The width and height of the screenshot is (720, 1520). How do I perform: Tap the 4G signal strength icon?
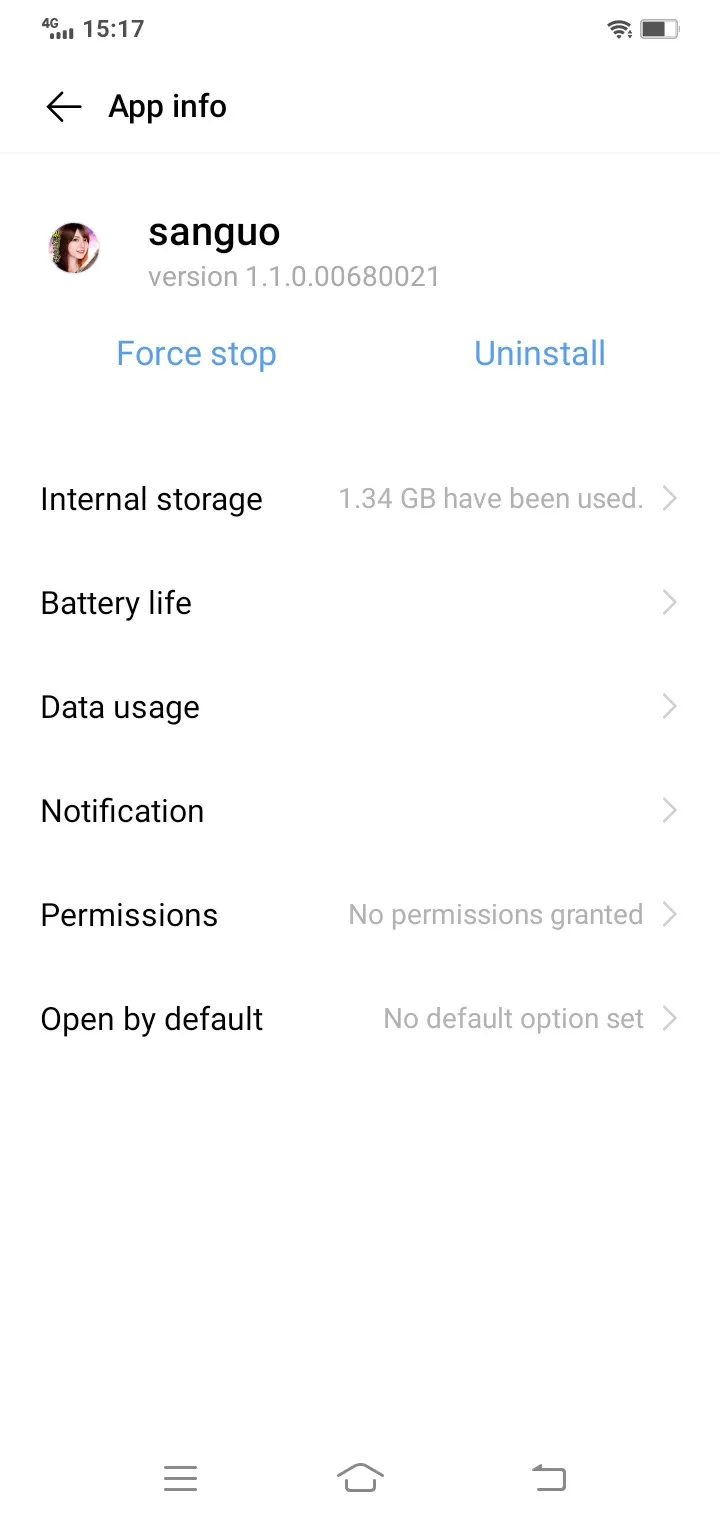pos(58,29)
